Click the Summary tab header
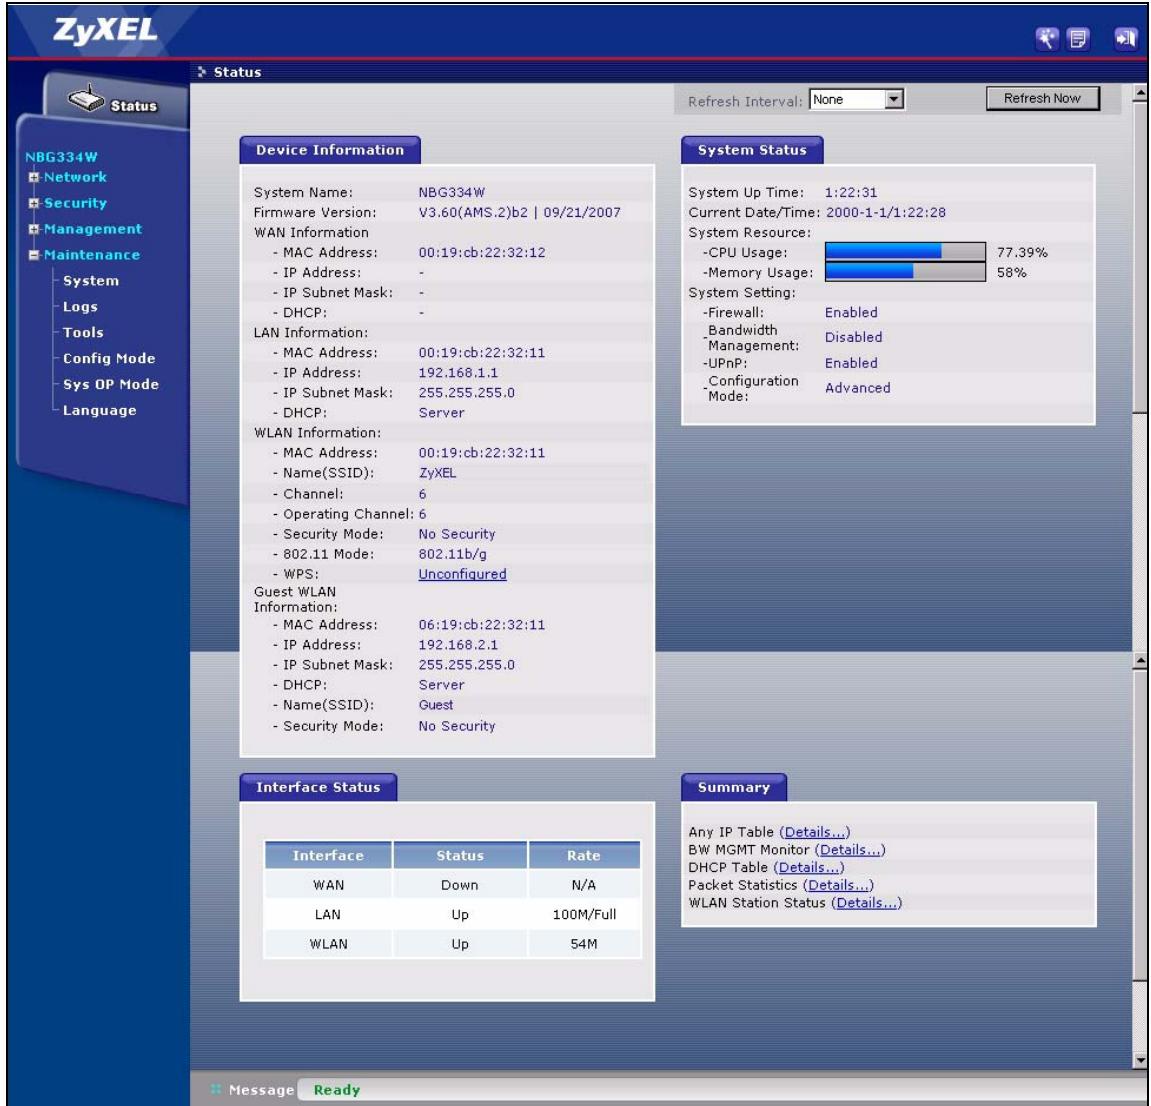The width and height of the screenshot is (1151, 1106). click(x=734, y=787)
